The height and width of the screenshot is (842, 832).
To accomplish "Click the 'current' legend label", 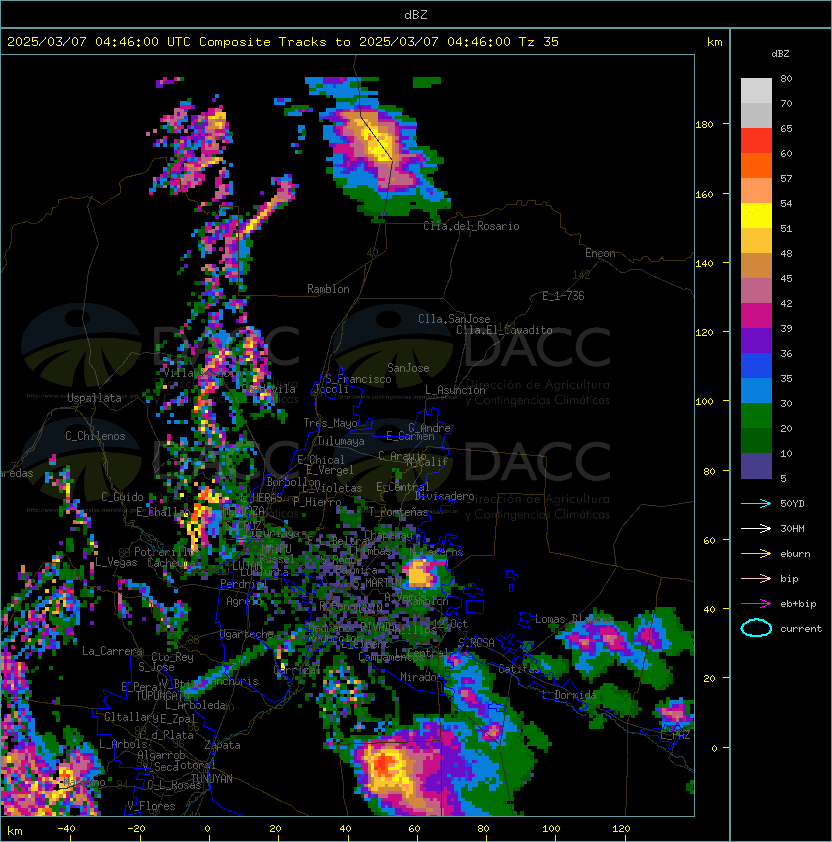I will pos(801,629).
